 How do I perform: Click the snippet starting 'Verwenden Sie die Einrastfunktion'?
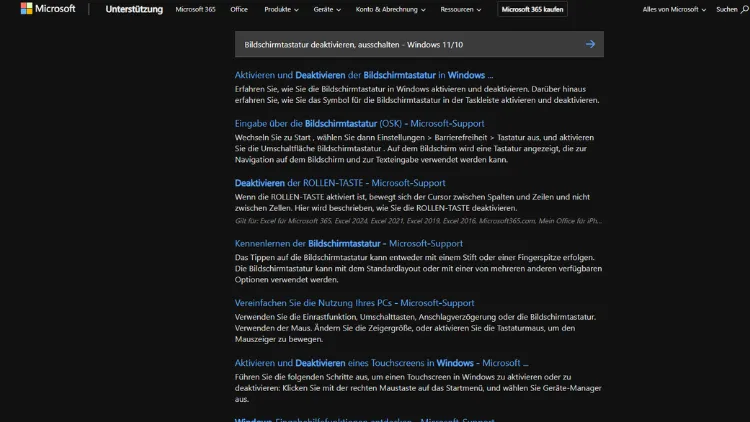pos(415,328)
